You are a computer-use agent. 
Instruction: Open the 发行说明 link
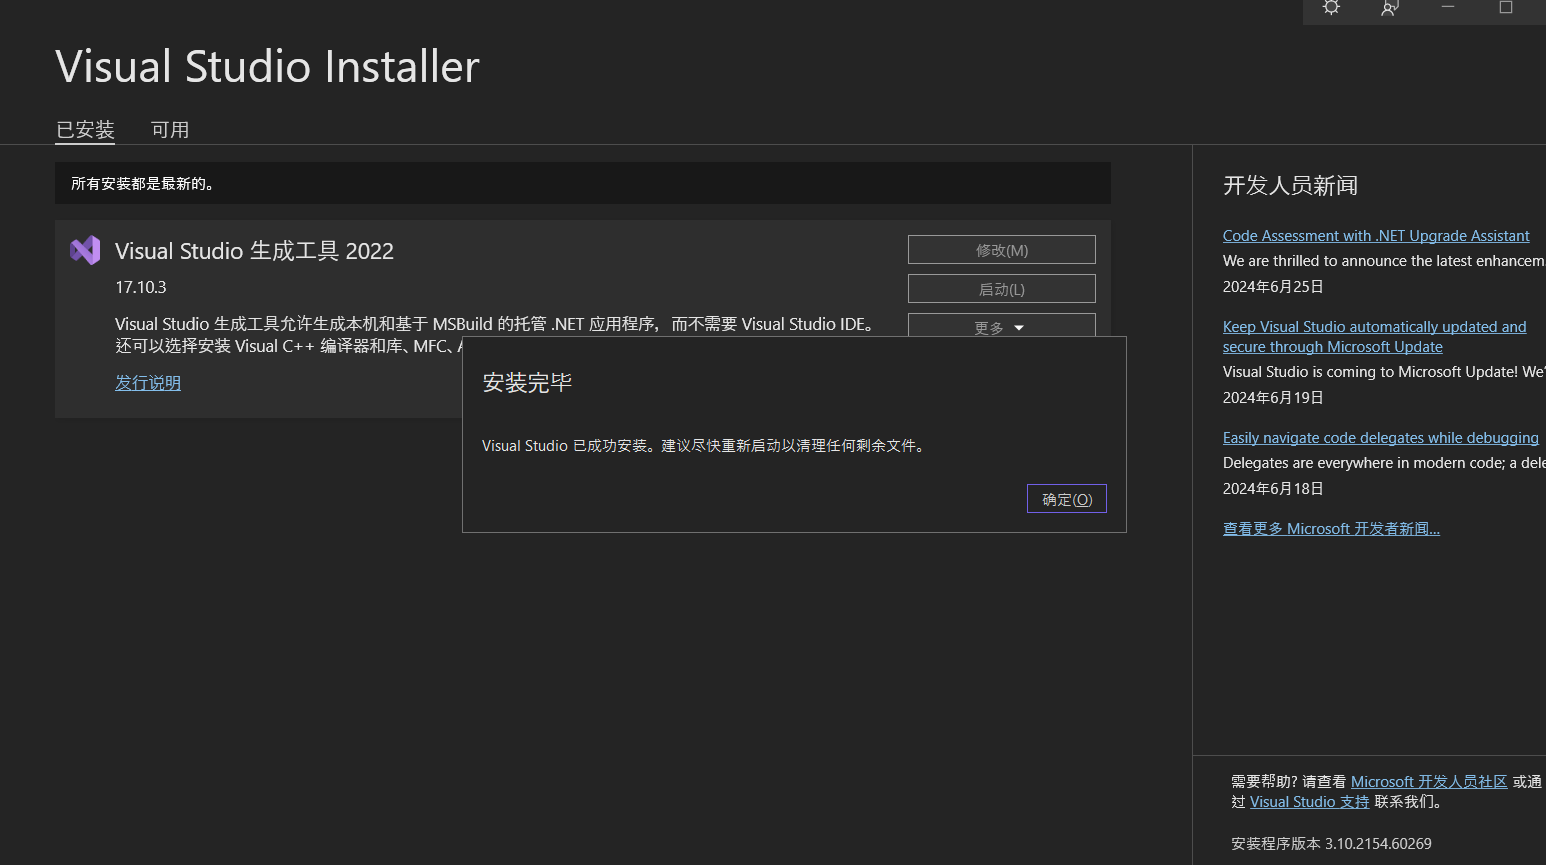coord(148,383)
